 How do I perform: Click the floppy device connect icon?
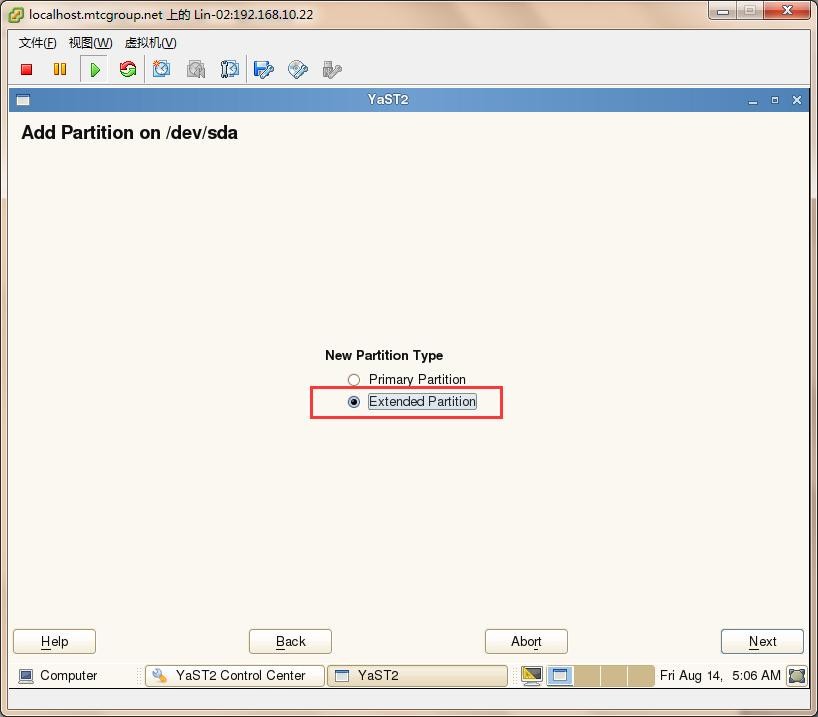(263, 69)
